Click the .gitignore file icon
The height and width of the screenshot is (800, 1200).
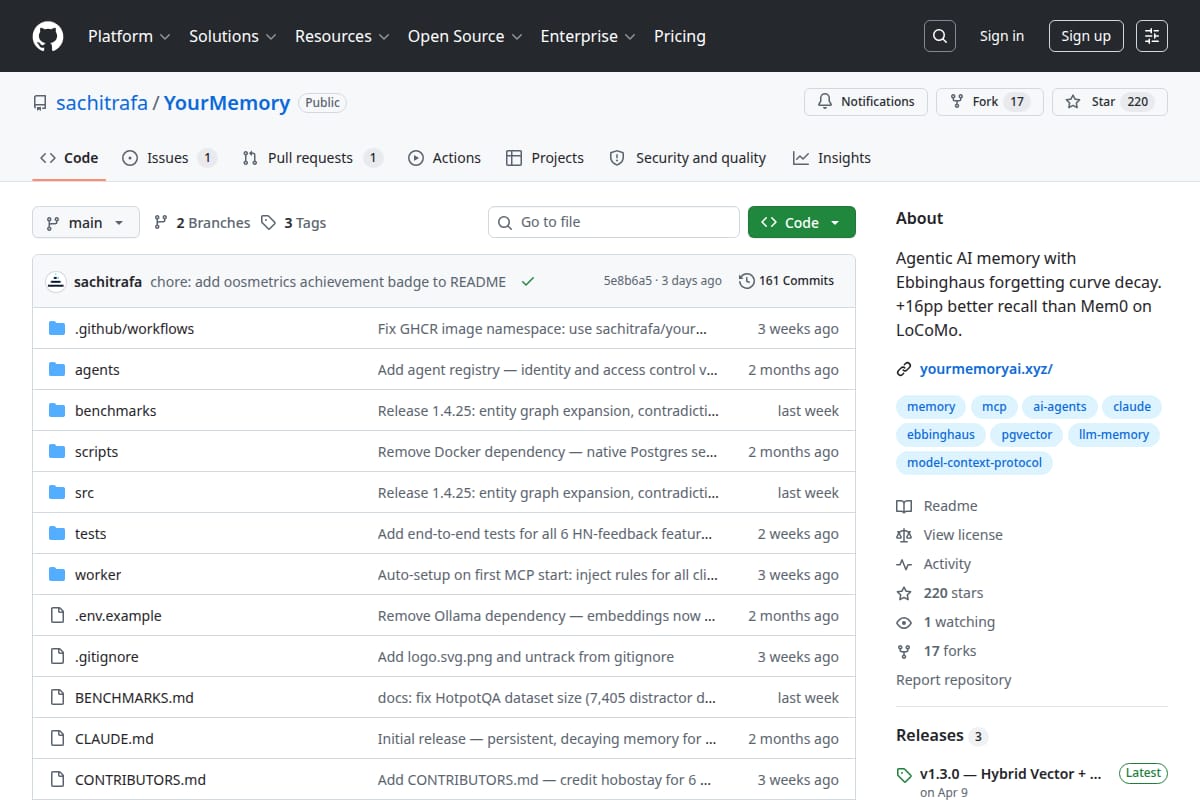point(57,657)
